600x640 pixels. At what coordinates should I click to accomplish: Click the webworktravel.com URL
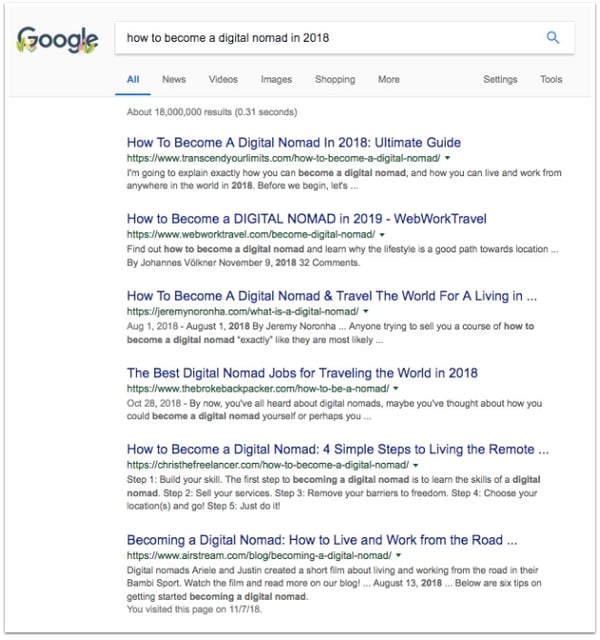click(251, 235)
